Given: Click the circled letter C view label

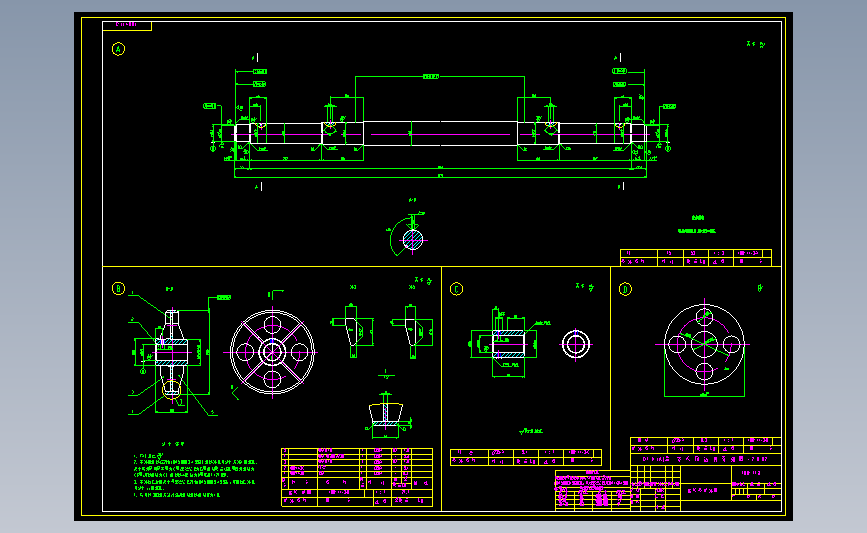Looking at the screenshot, I should tap(457, 289).
